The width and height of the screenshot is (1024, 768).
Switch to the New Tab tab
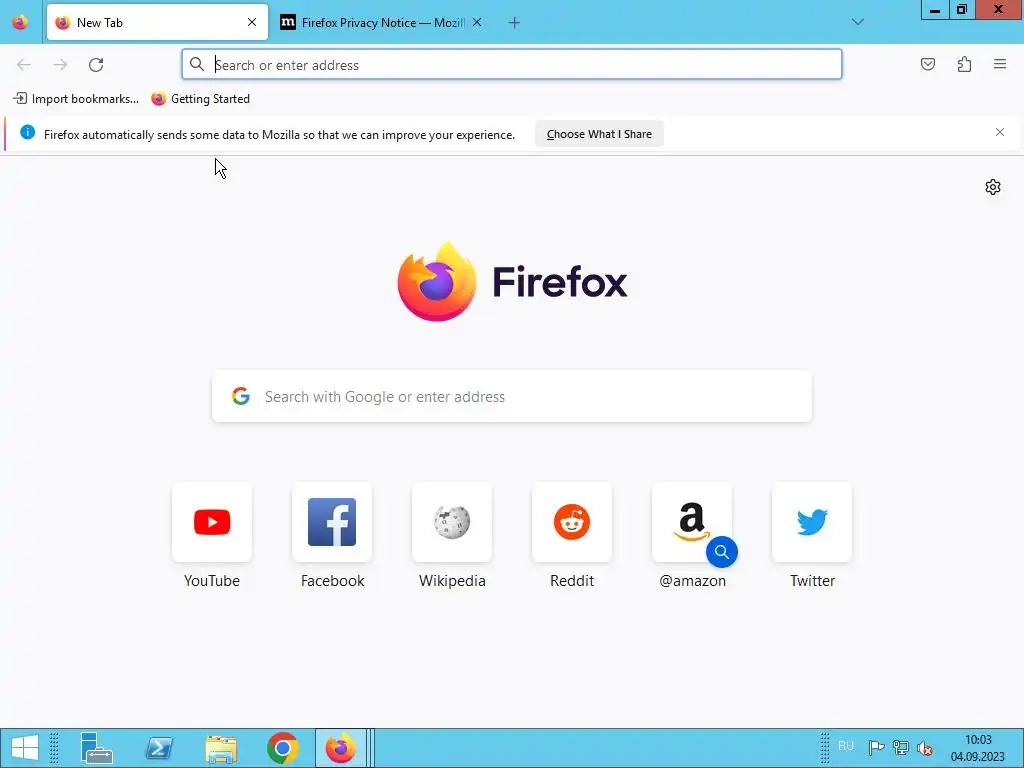point(157,22)
